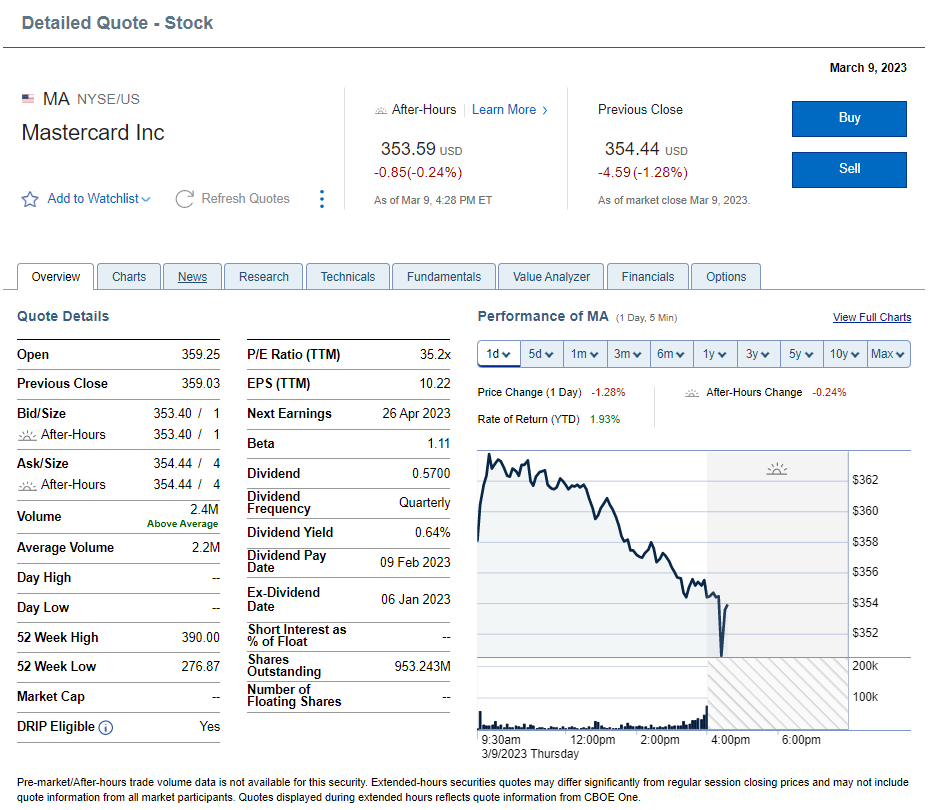
Task: Click the sun icon beside After-Hours Change
Action: [692, 393]
